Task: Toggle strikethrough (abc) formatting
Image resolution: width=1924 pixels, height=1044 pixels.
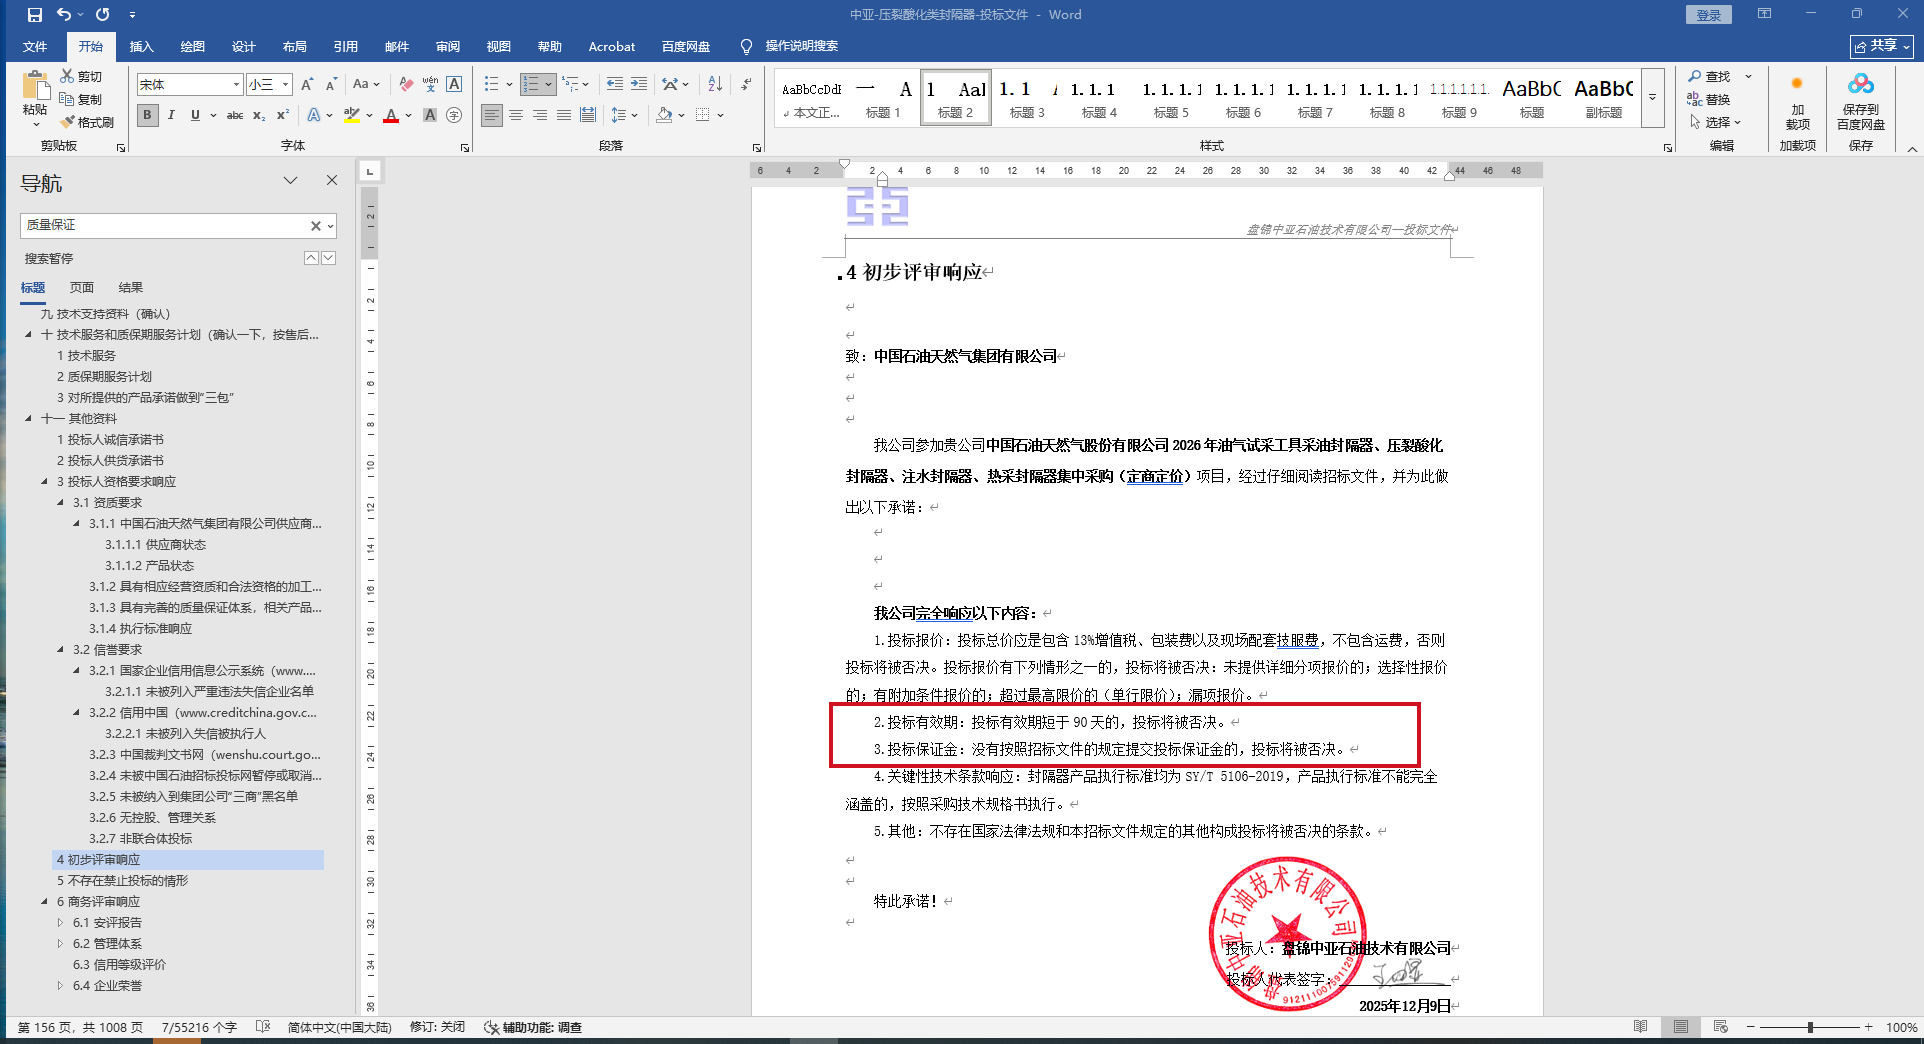Action: coord(235,115)
